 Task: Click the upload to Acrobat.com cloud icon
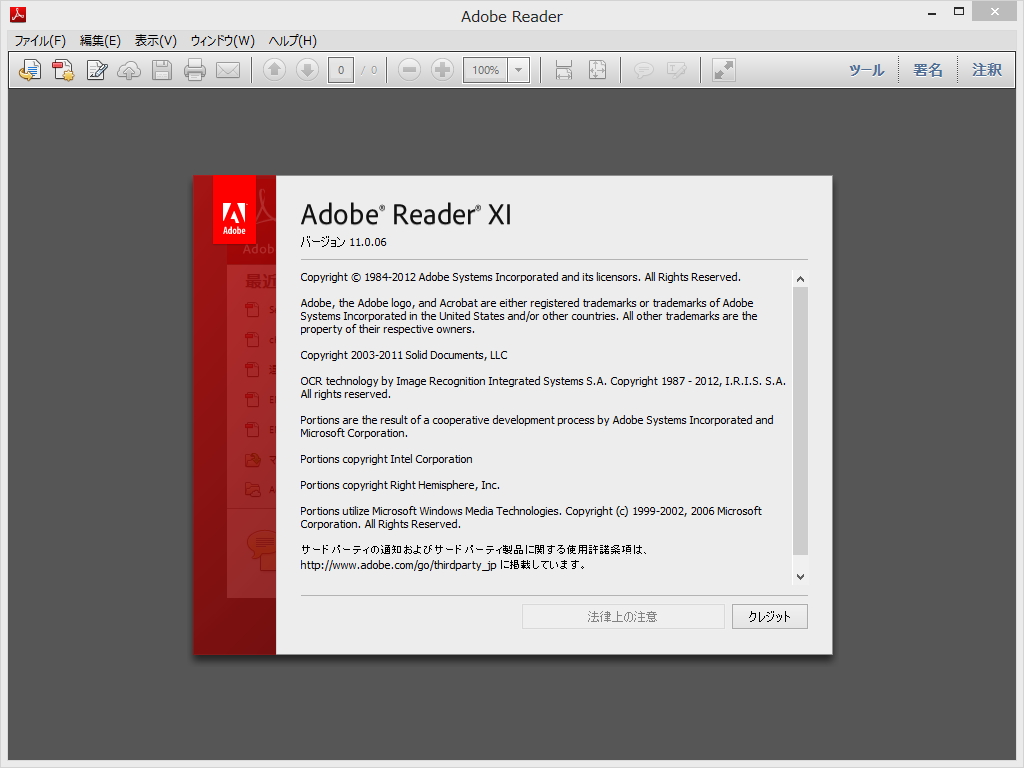click(129, 70)
